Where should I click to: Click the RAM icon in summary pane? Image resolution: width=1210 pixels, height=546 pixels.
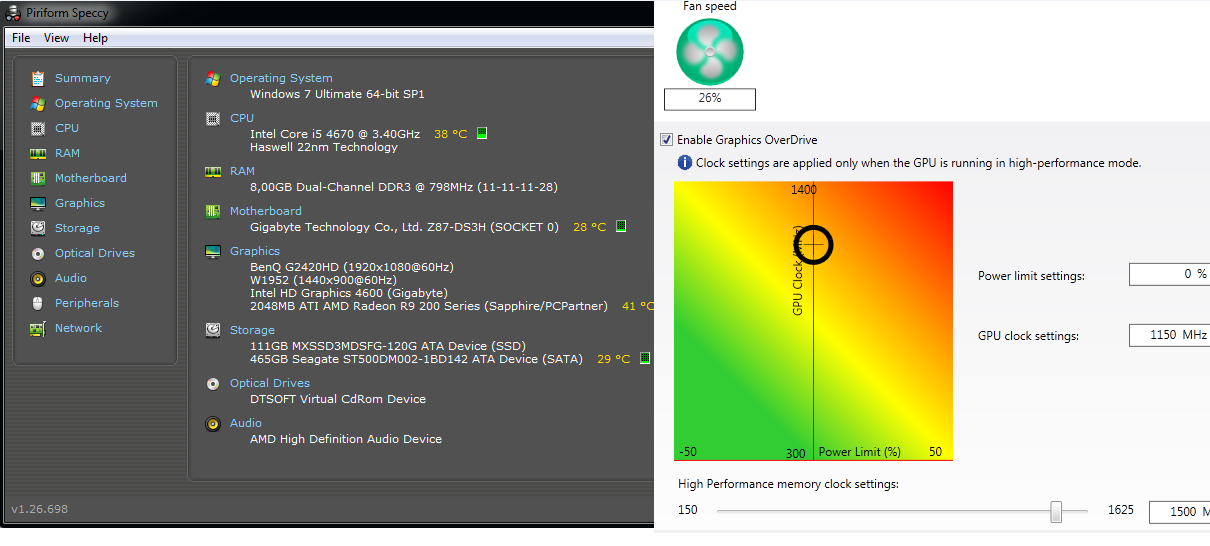[213, 171]
